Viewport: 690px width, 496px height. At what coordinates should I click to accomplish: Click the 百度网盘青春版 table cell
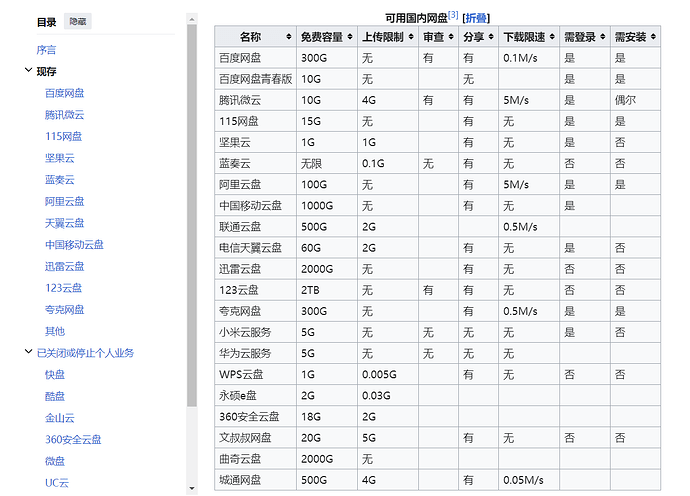click(255, 79)
